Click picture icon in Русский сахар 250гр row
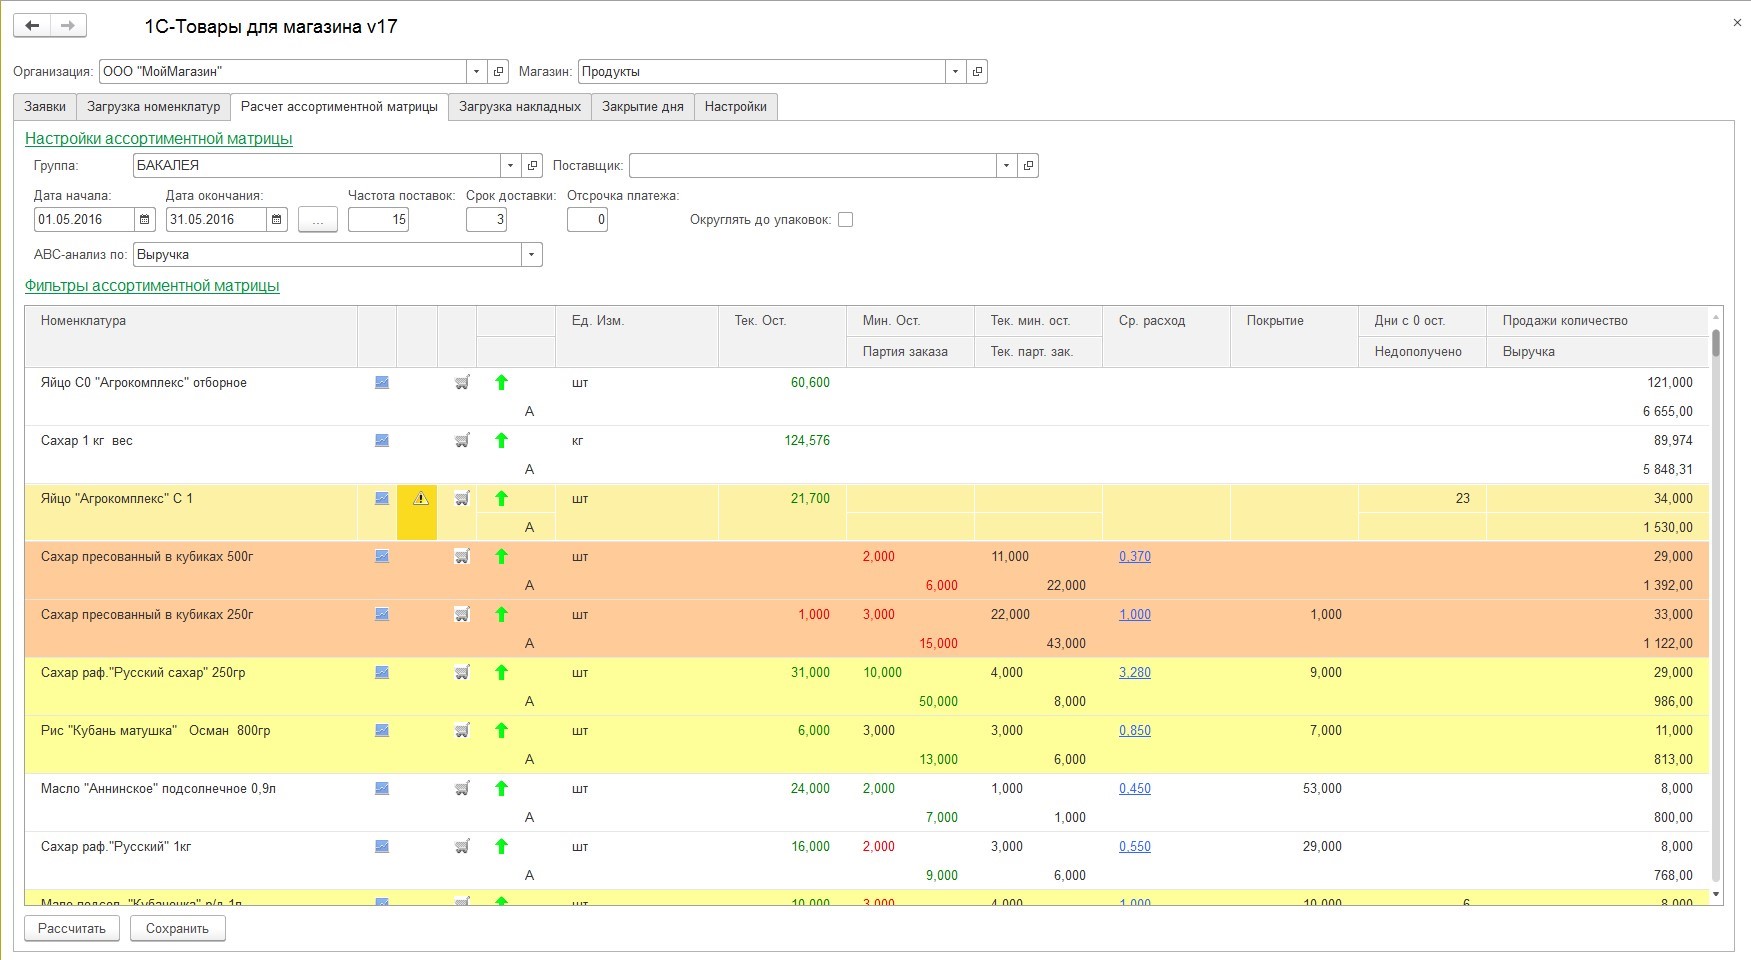1751x960 pixels. (x=382, y=672)
